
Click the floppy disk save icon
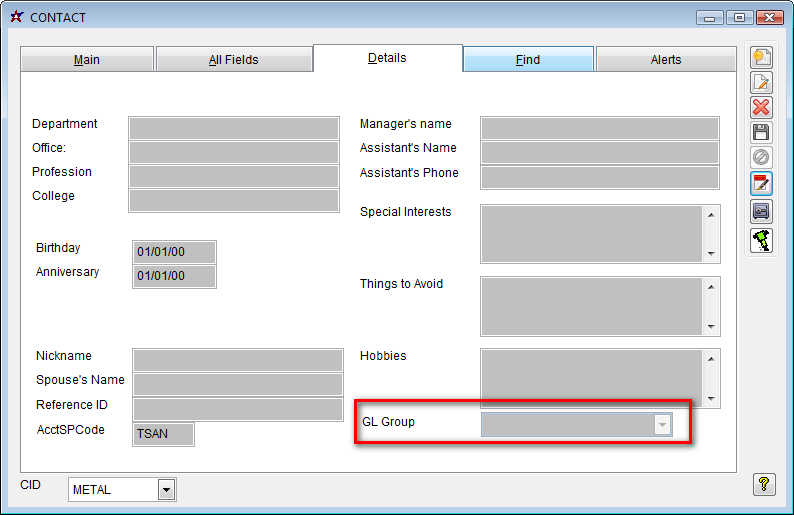[762, 133]
